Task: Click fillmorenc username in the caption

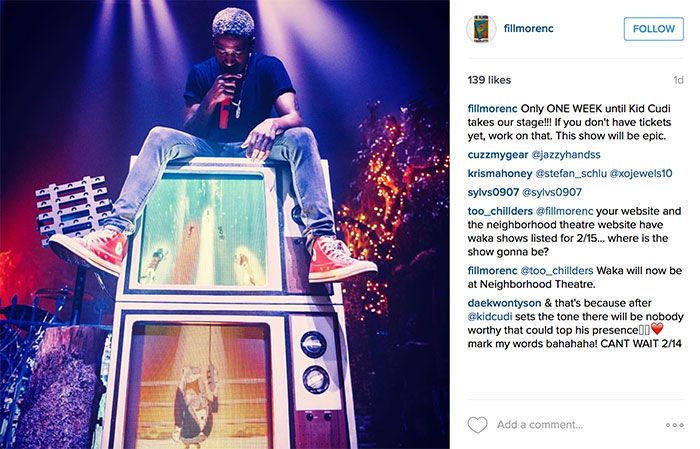Action: pos(492,108)
